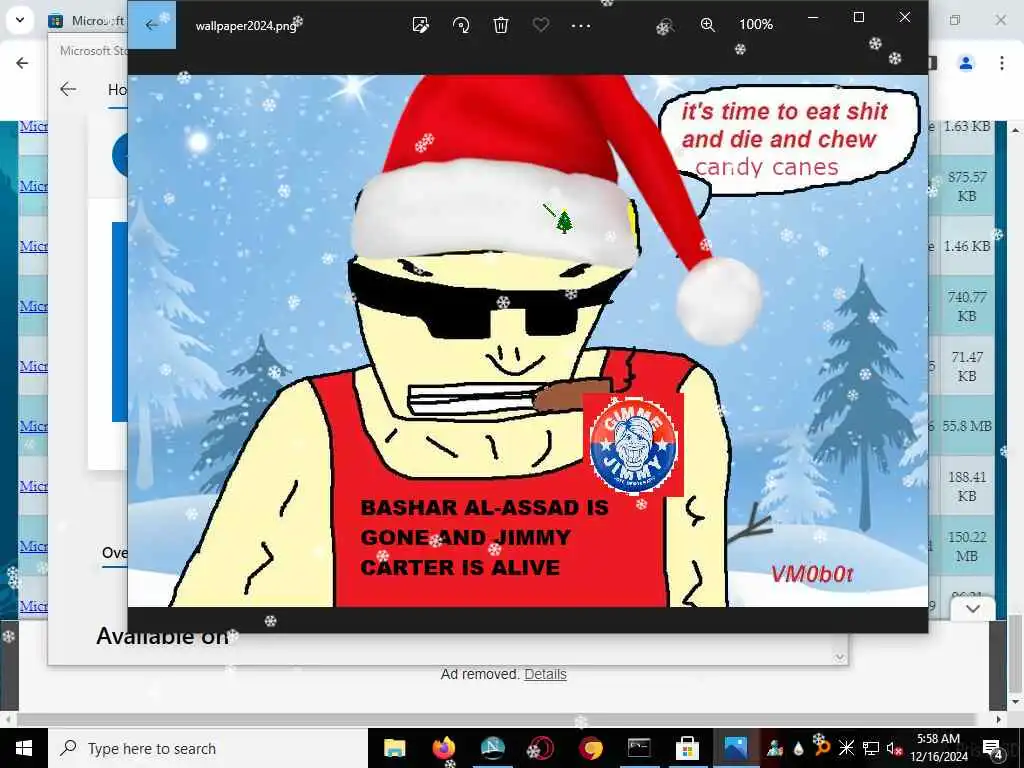Click the white asterisk tray icon
Screen dimensions: 1024x768
846,748
